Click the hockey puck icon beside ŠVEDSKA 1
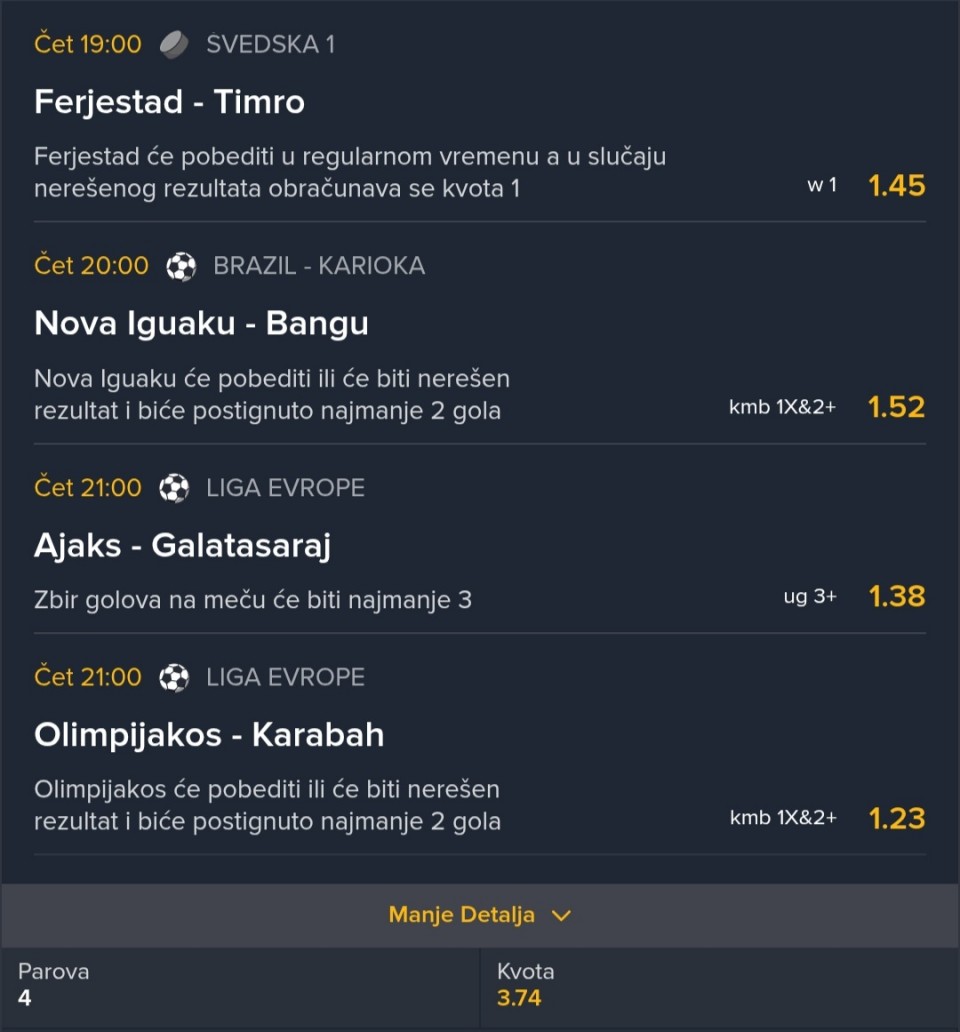The height and width of the screenshot is (1032, 960). pyautogui.click(x=174, y=45)
